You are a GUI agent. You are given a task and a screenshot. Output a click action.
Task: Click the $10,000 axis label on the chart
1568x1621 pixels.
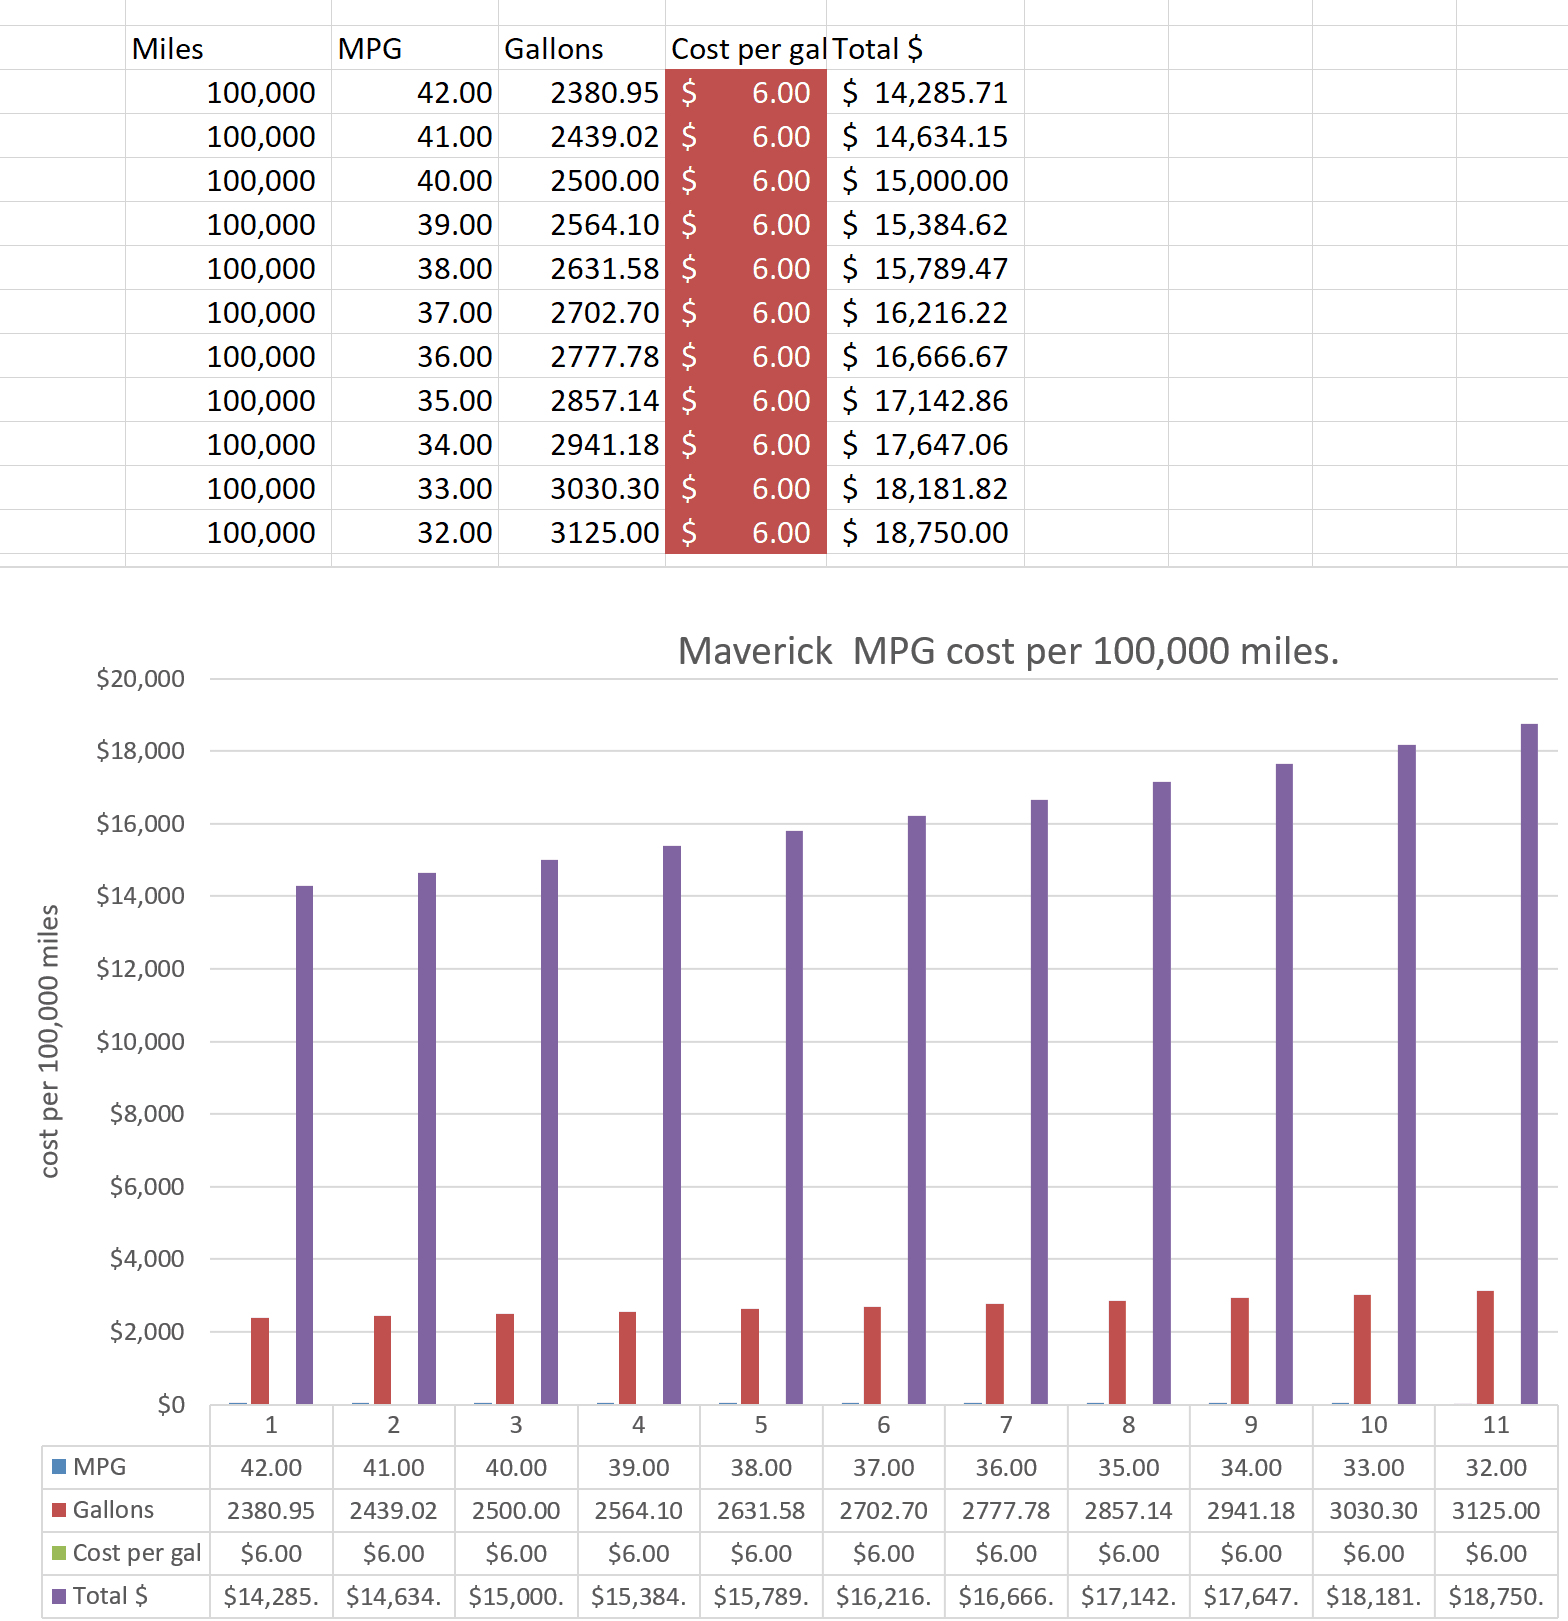[140, 1042]
